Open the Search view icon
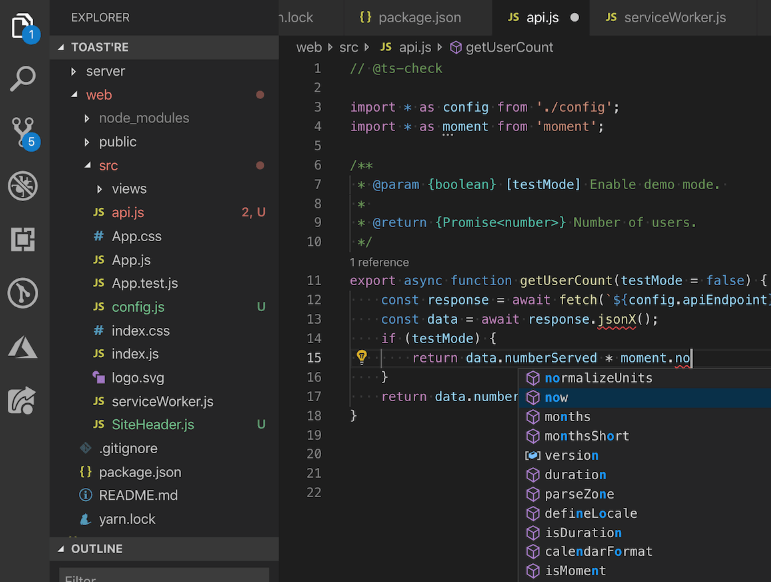Viewport: 771px width, 582px height. click(x=23, y=79)
